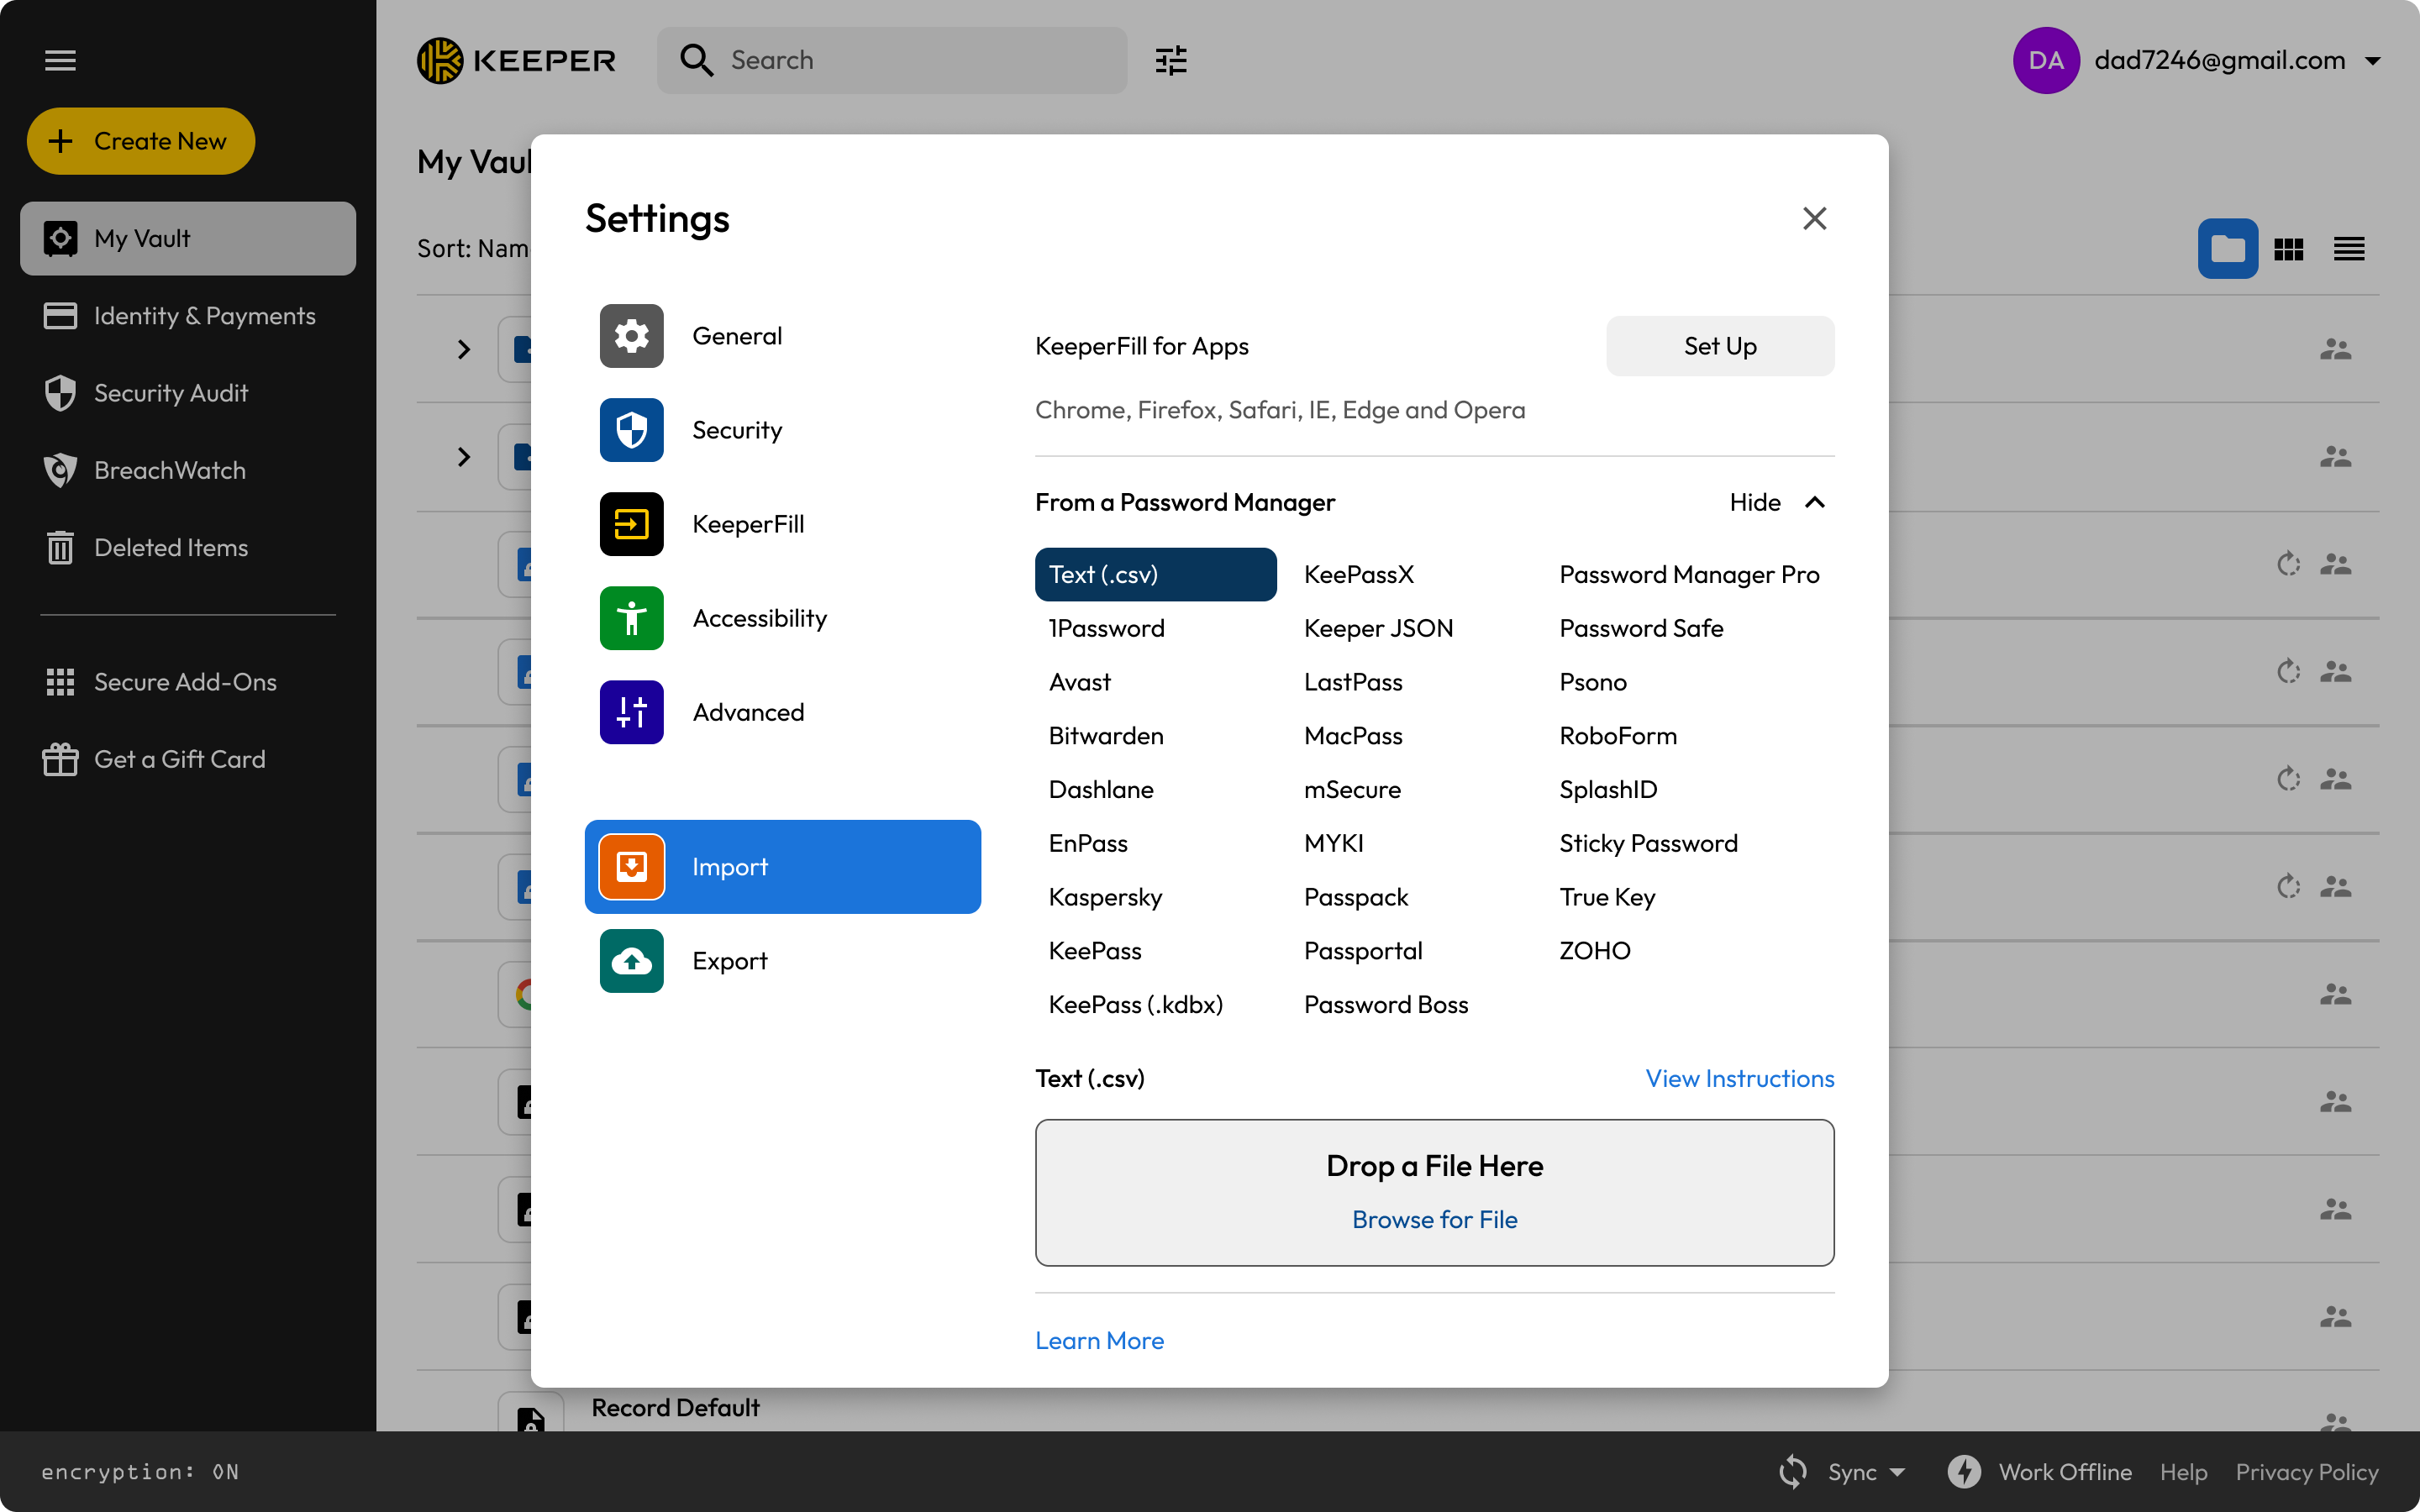The image size is (2420, 1512).
Task: Open search filter options icon
Action: coord(1171,60)
